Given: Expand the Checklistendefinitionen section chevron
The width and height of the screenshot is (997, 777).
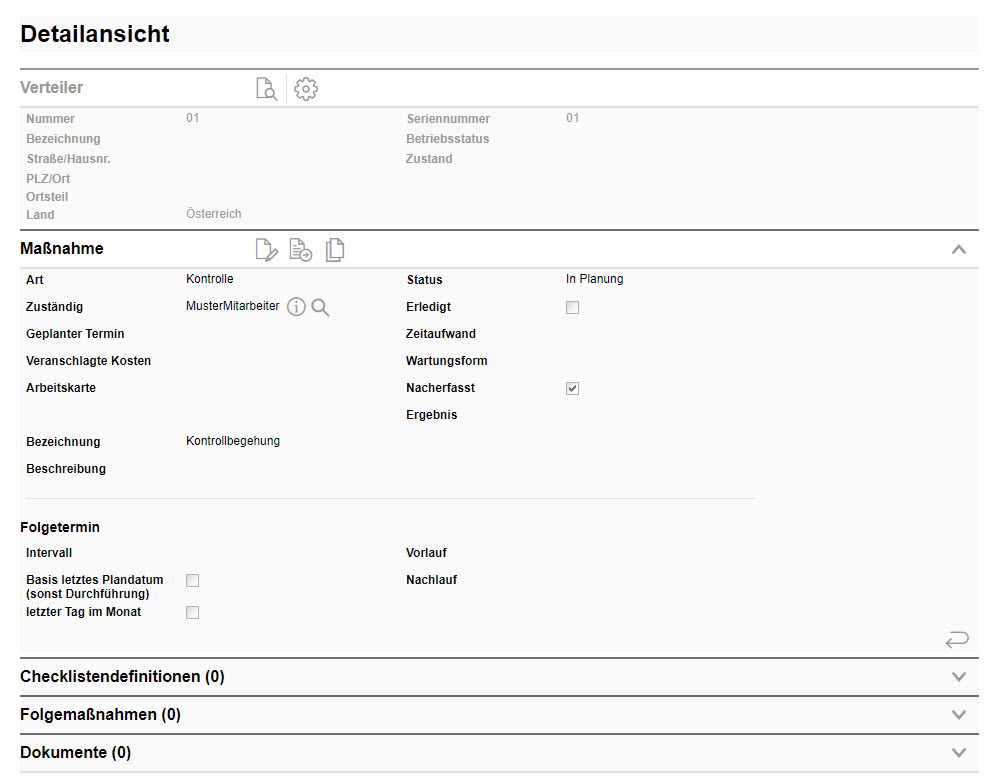Looking at the screenshot, I should (958, 677).
